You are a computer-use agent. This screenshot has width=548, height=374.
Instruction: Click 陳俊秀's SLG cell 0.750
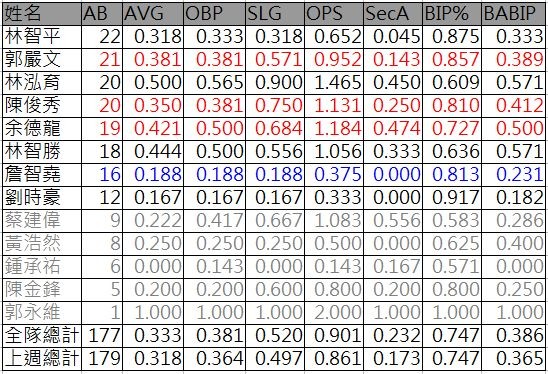click(275, 106)
